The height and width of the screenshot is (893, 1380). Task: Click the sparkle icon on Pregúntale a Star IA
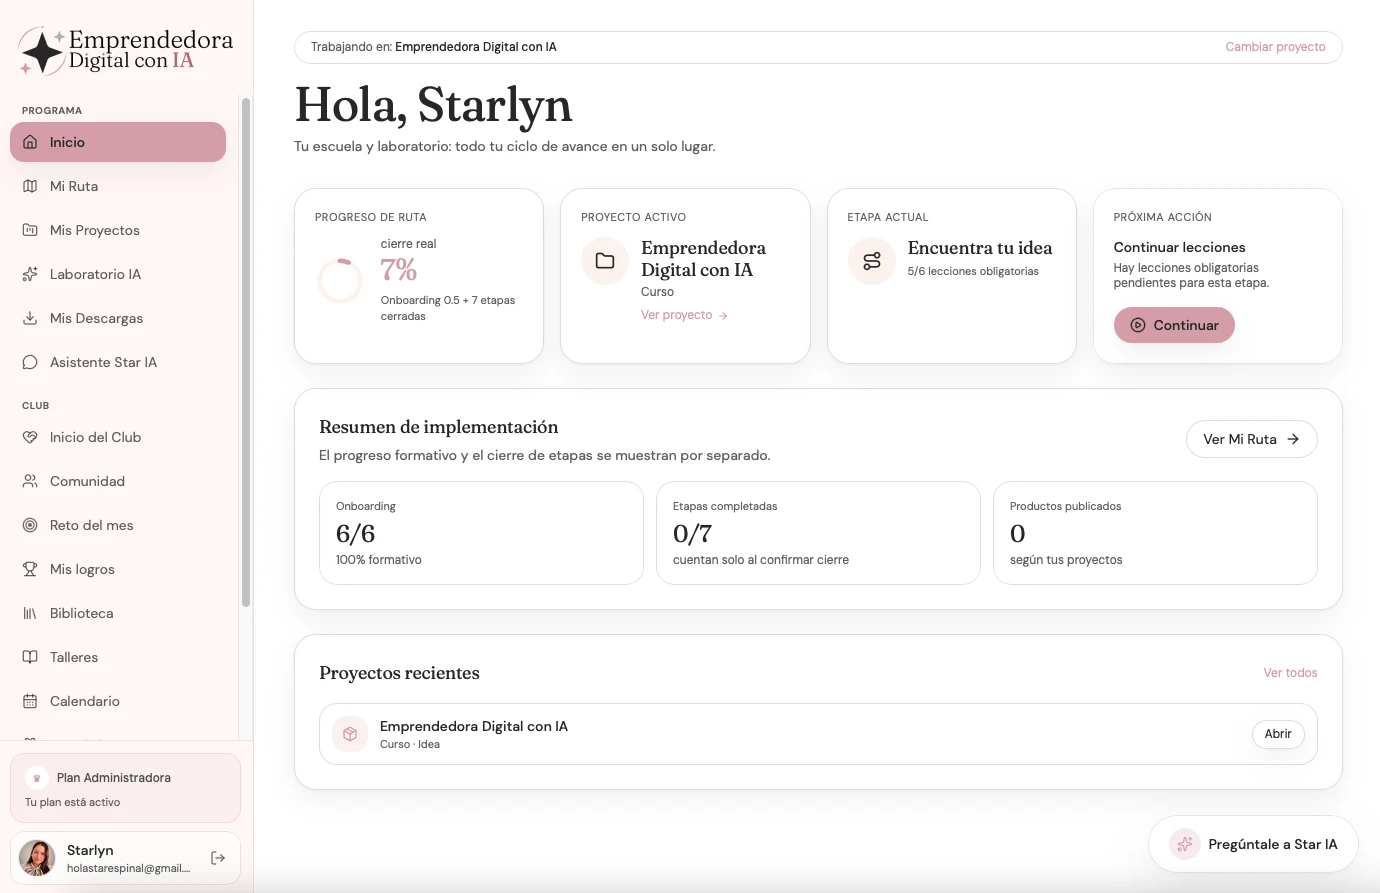coord(1185,844)
